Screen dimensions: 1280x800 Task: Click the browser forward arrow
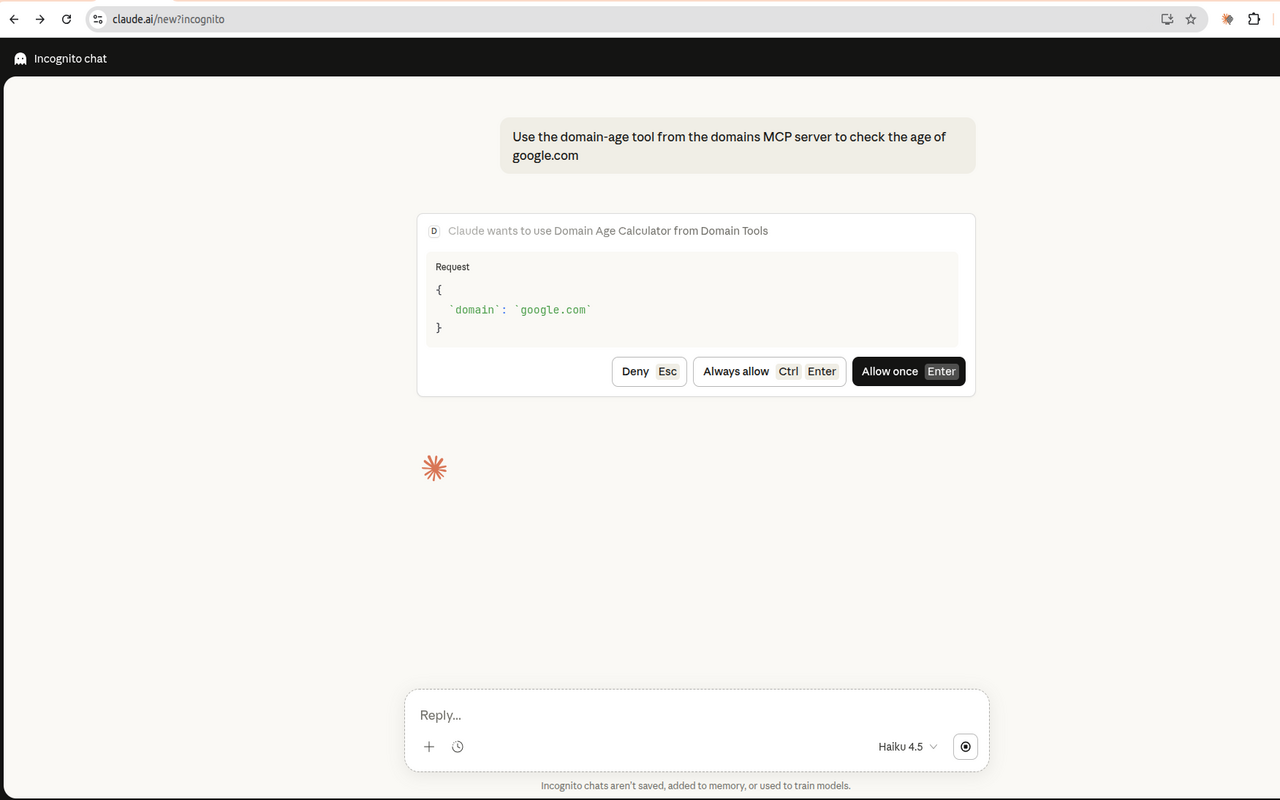click(x=40, y=19)
